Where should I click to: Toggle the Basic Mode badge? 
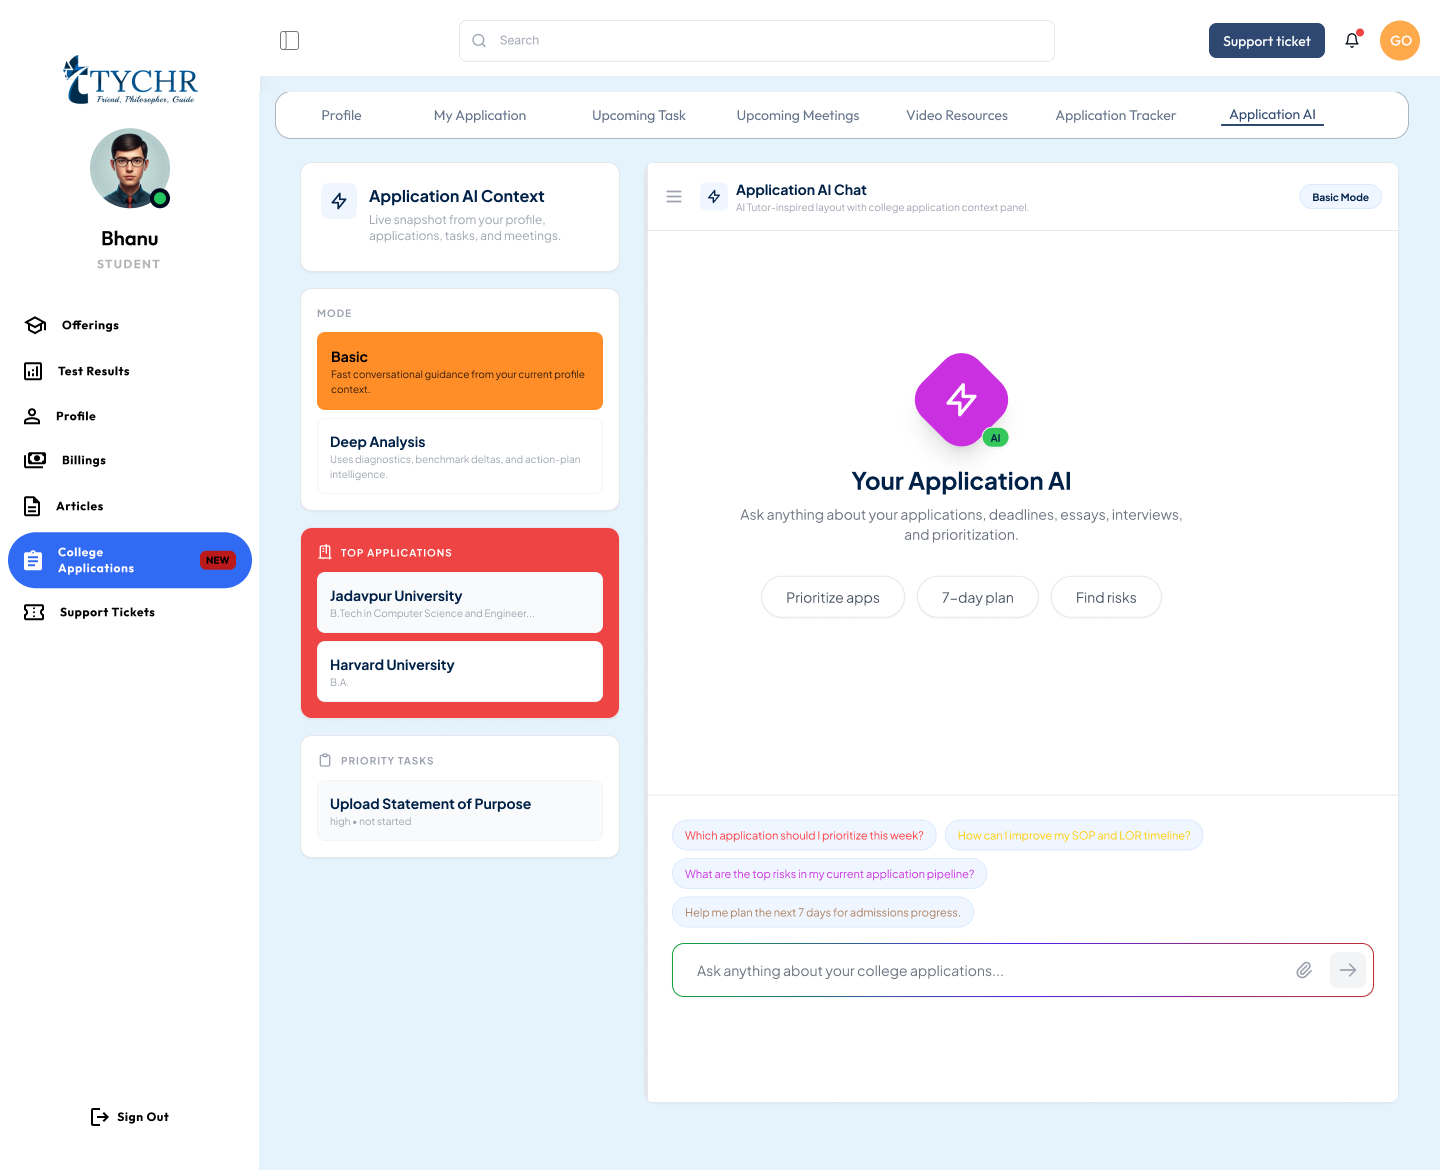click(x=1340, y=197)
